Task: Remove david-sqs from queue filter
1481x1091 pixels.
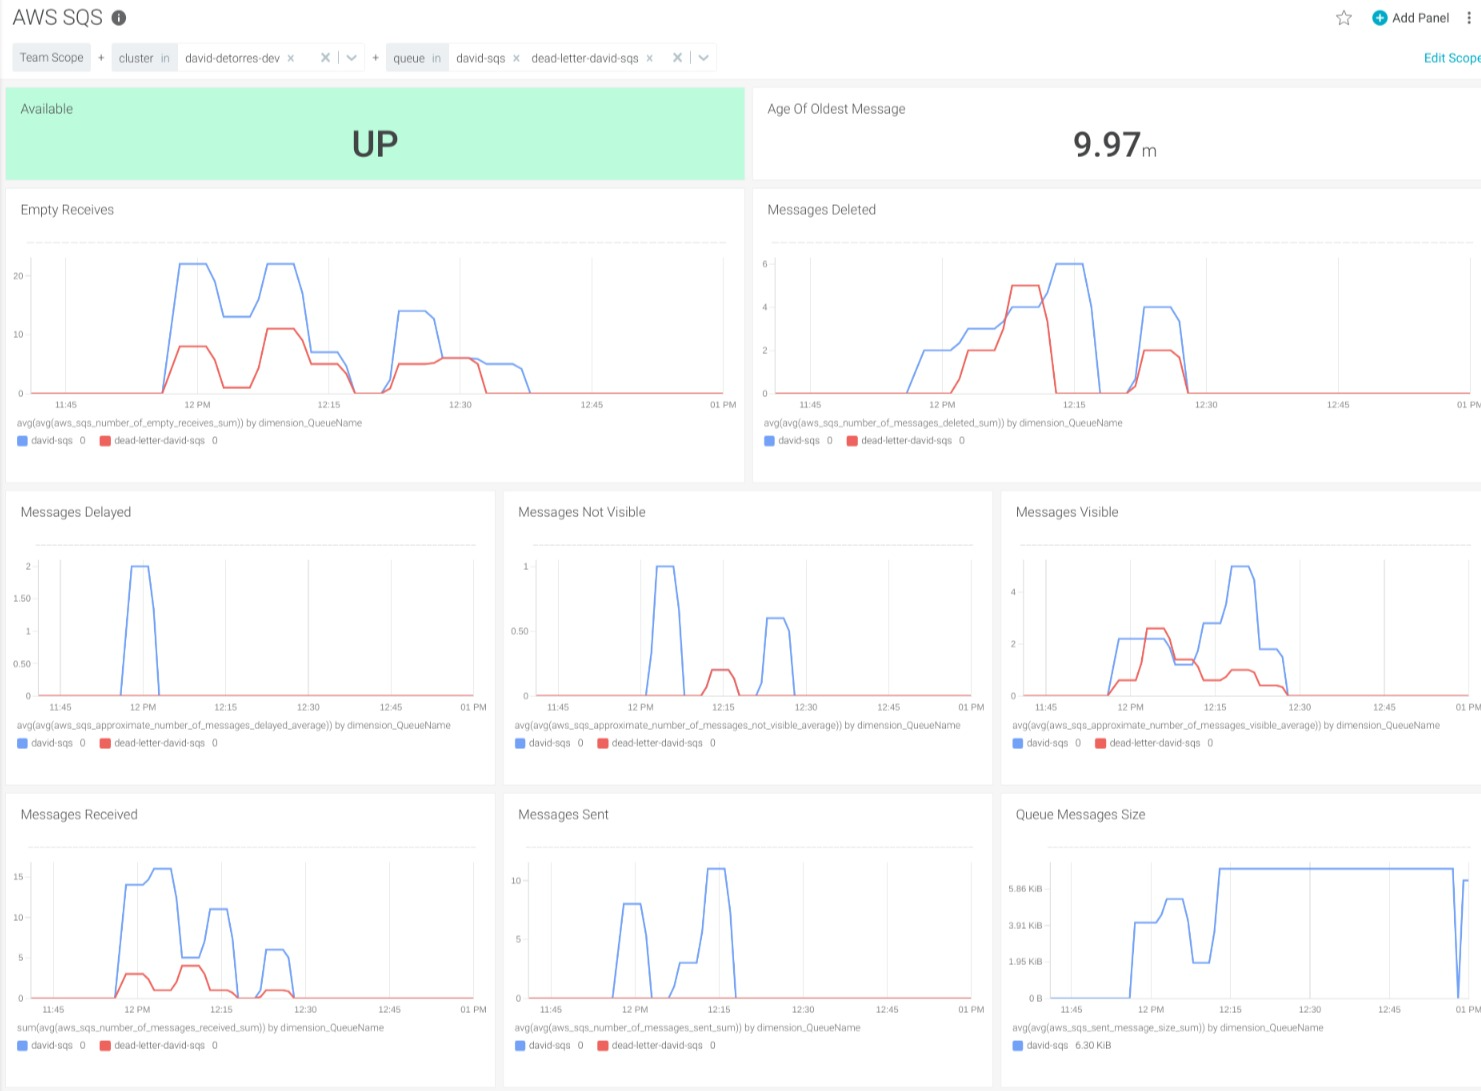Action: 516,58
